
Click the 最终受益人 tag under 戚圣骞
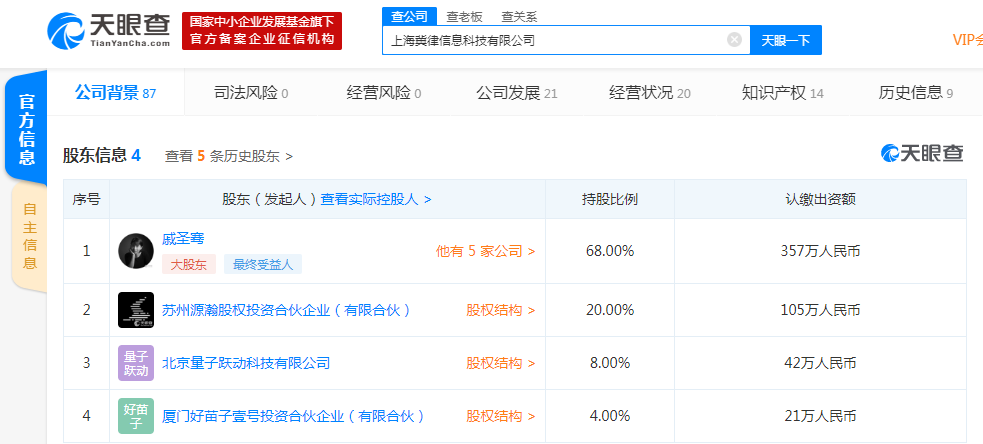pyautogui.click(x=263, y=264)
